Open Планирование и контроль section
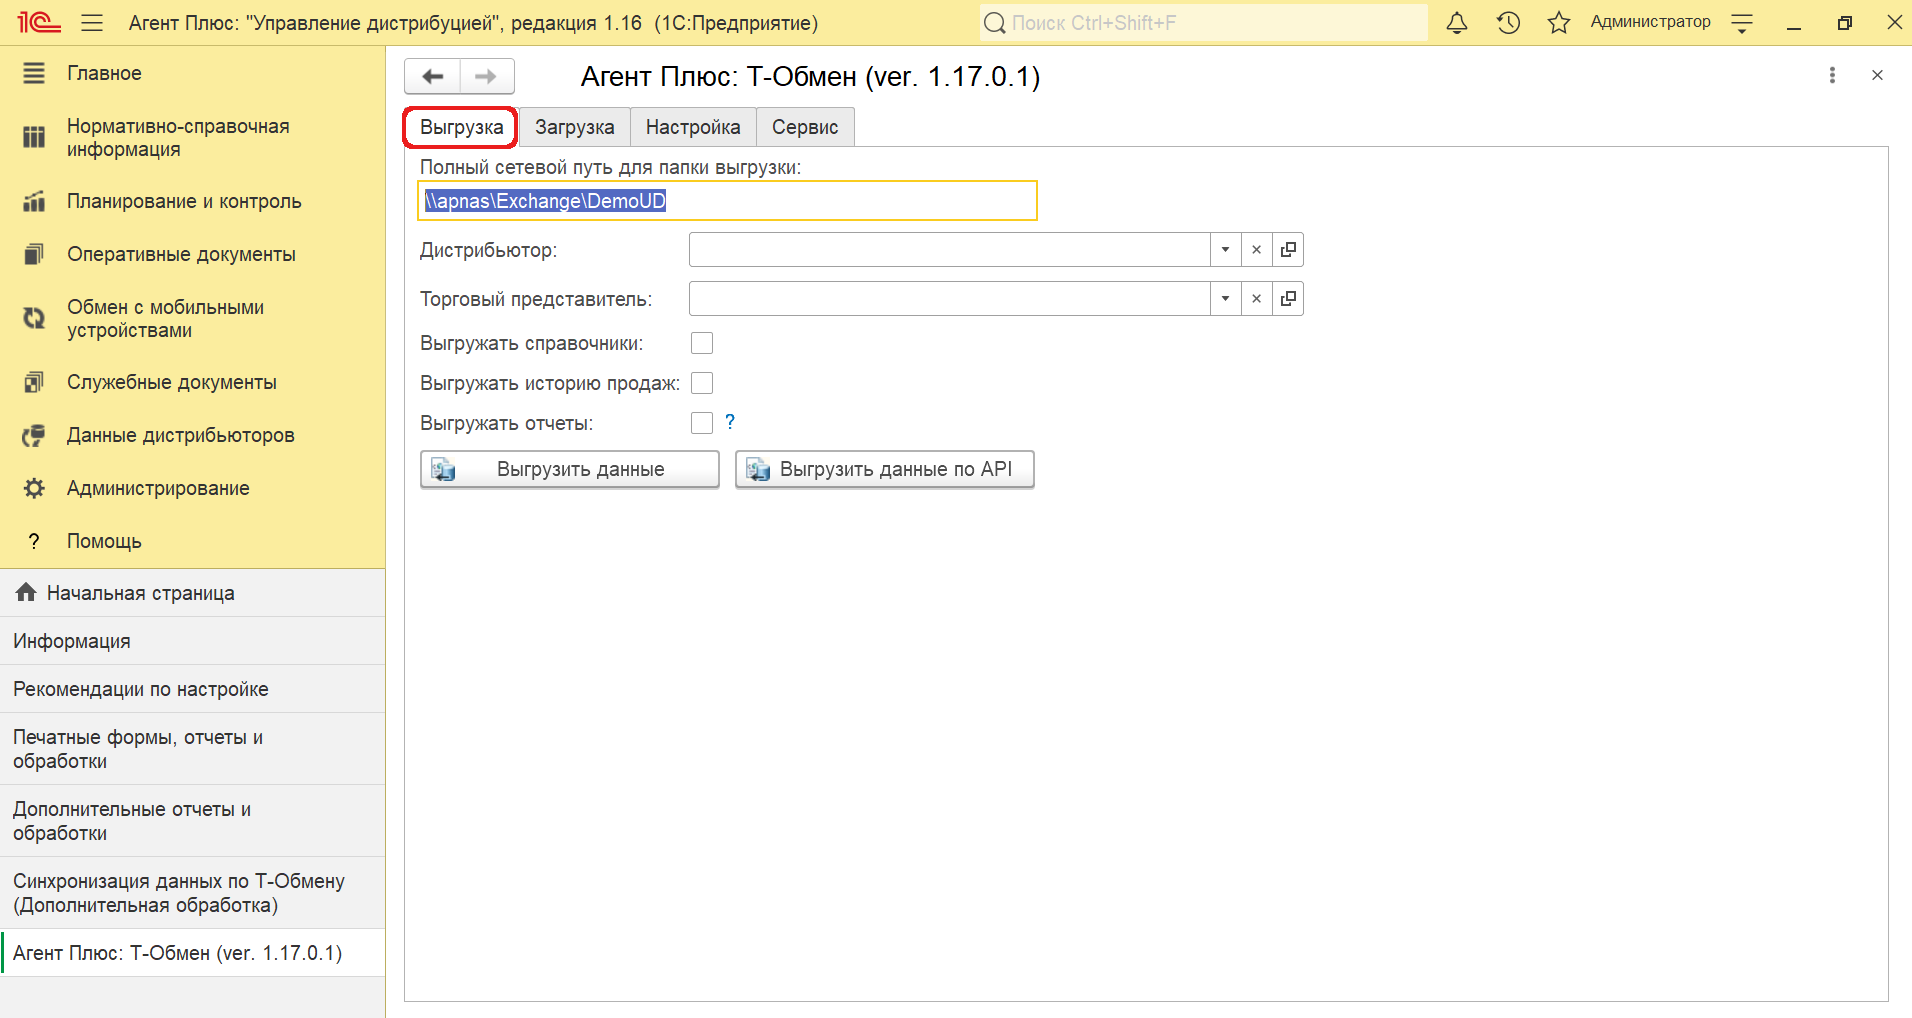The width and height of the screenshot is (1912, 1018). click(x=192, y=201)
